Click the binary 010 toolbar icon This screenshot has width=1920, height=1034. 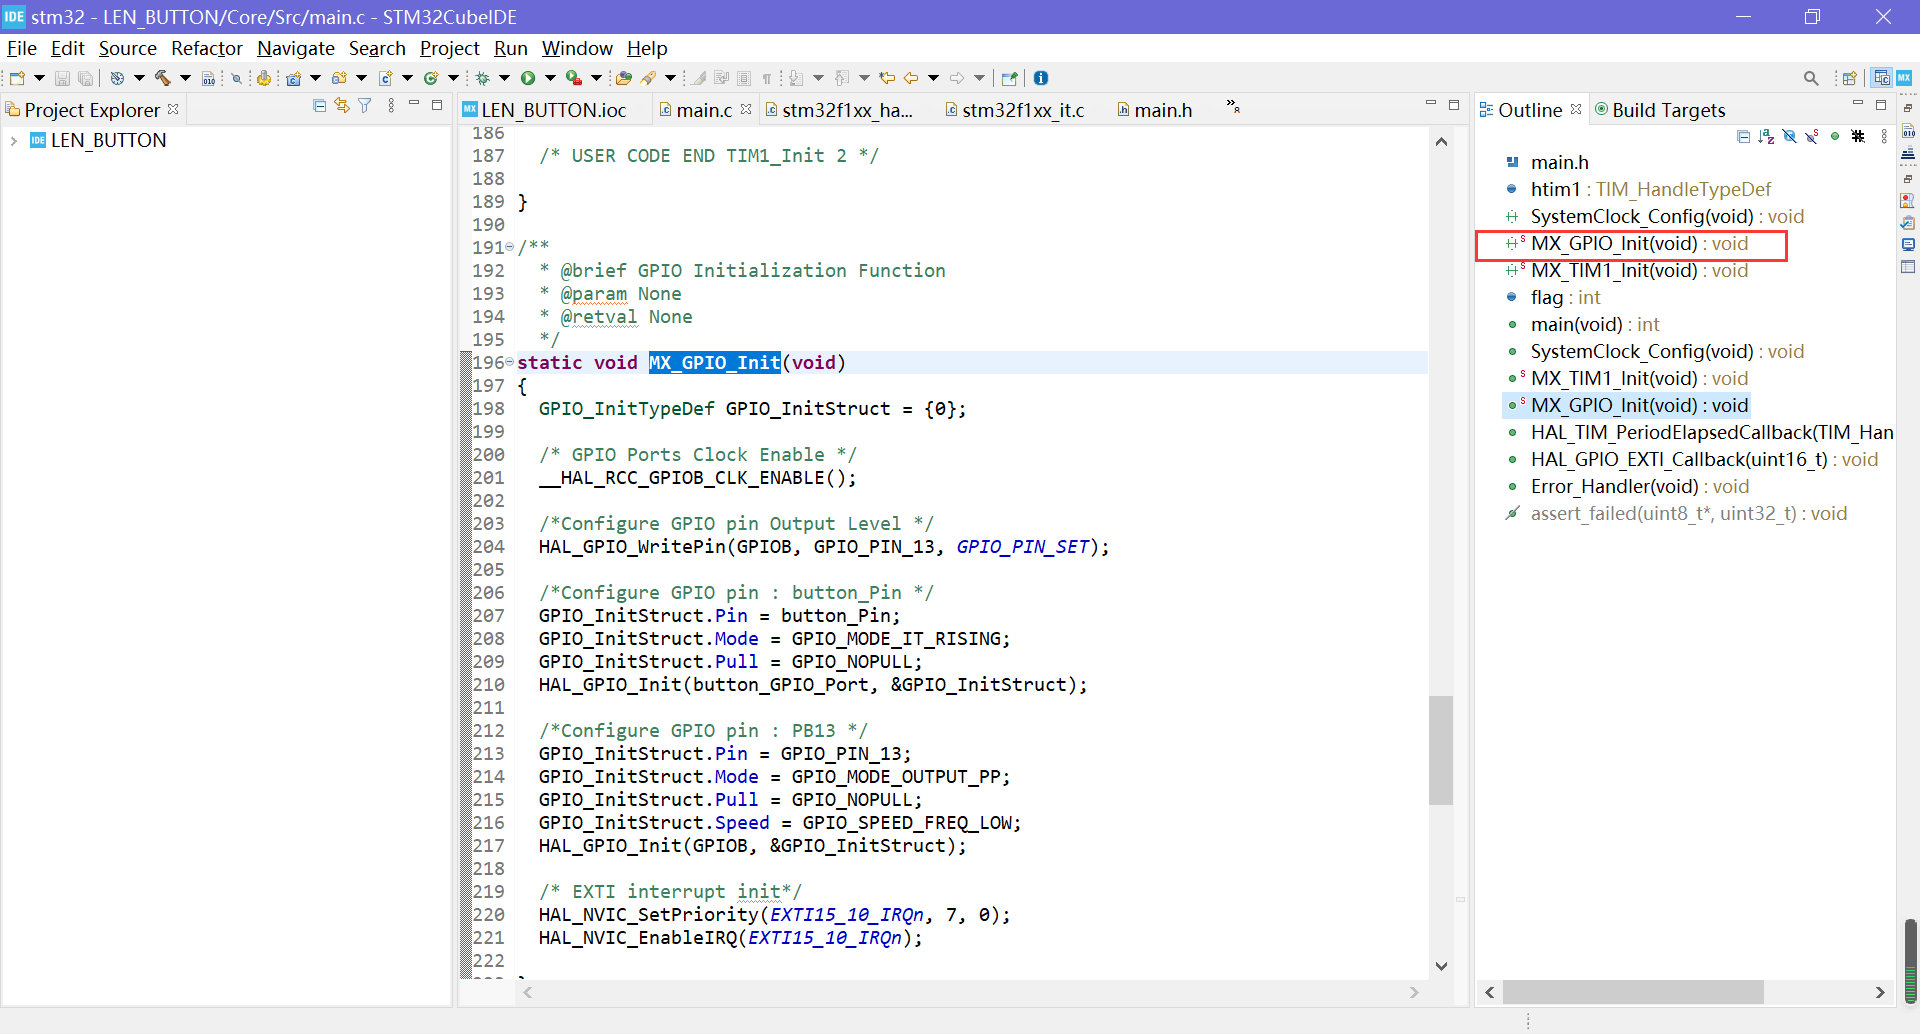208,78
